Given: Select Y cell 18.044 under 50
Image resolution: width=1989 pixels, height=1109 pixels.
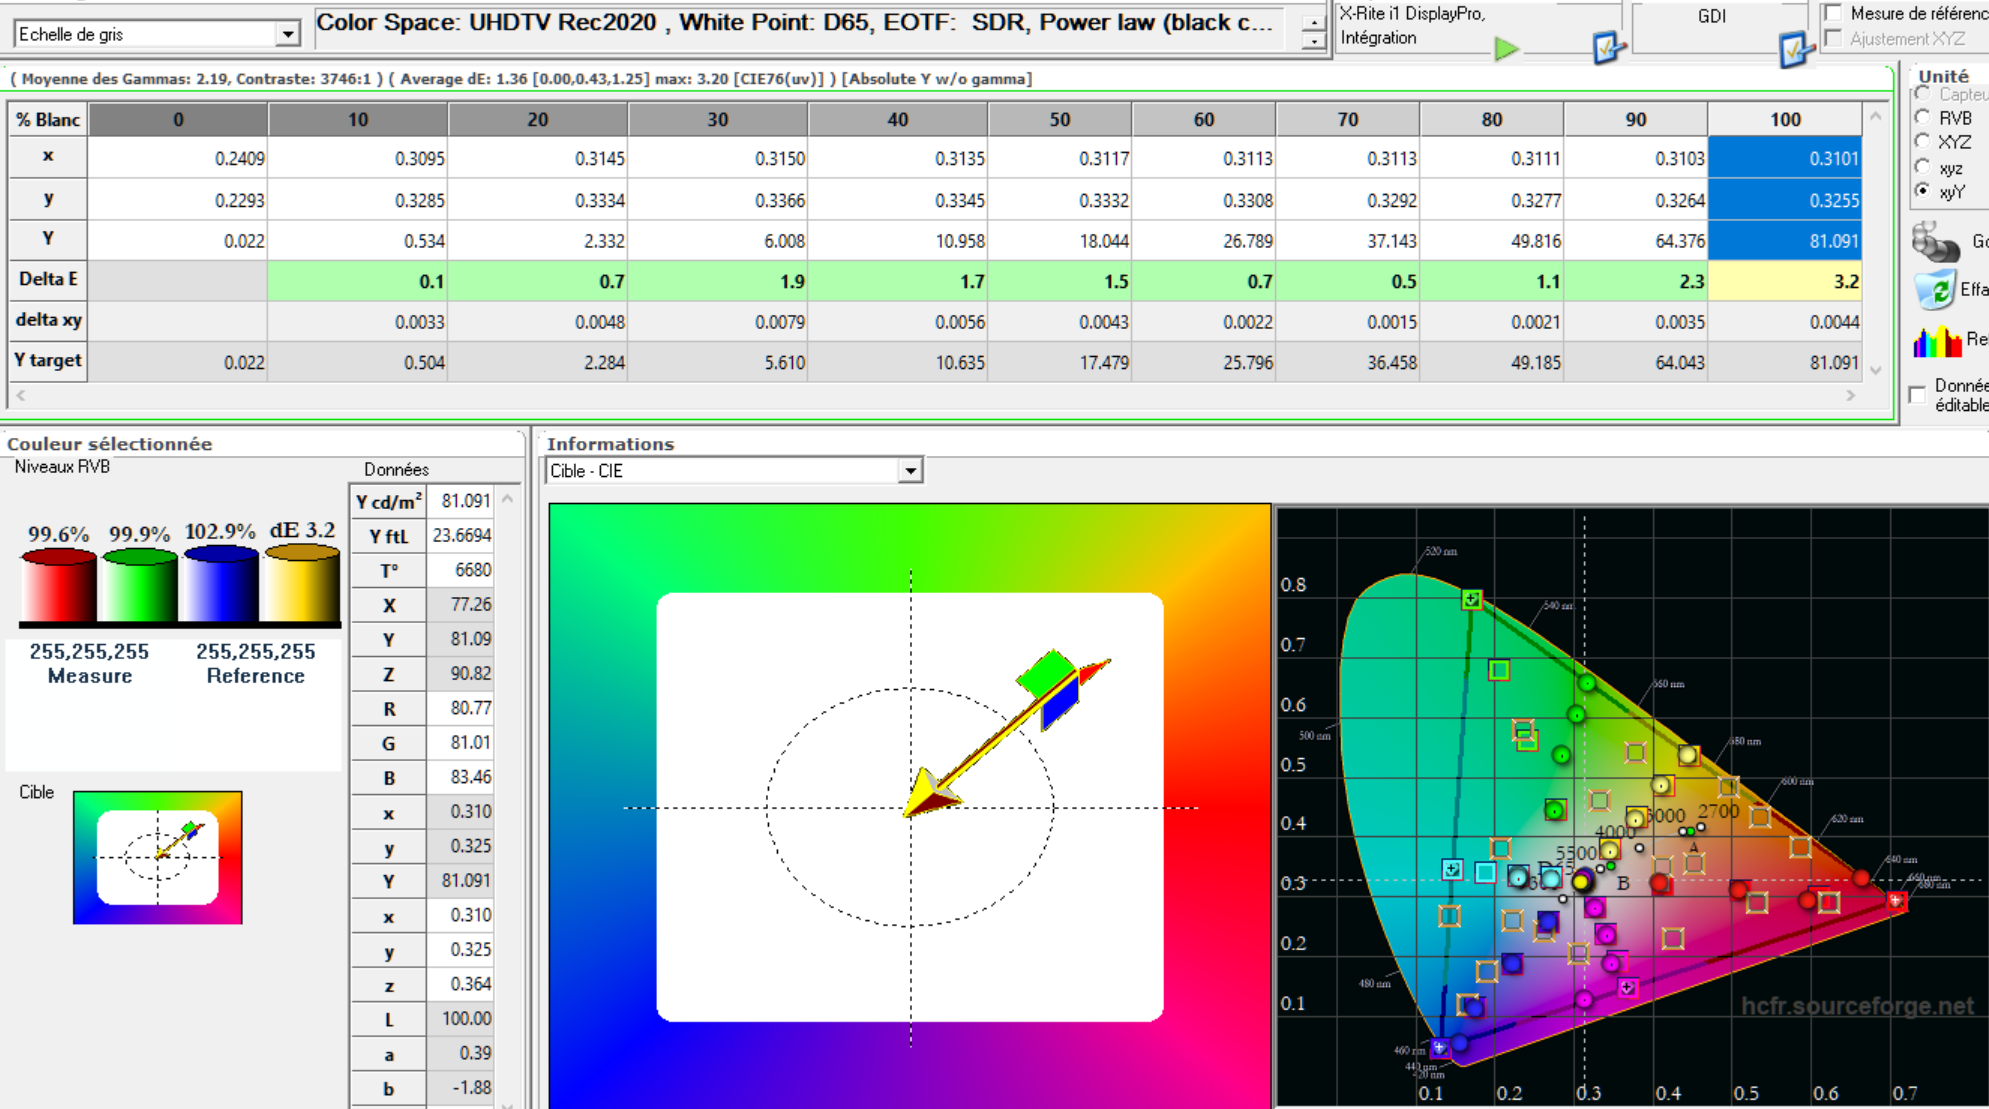Looking at the screenshot, I should click(1060, 240).
